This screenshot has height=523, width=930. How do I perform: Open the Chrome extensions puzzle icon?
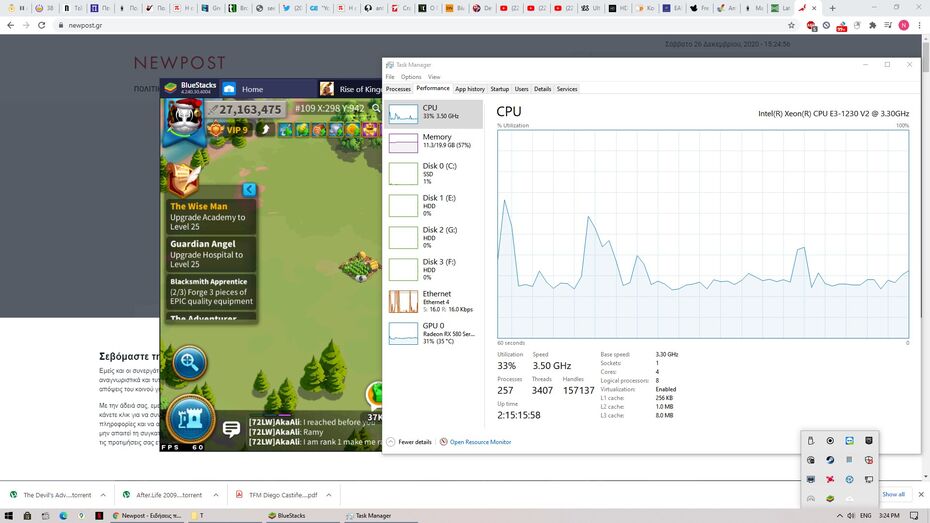tap(872, 25)
